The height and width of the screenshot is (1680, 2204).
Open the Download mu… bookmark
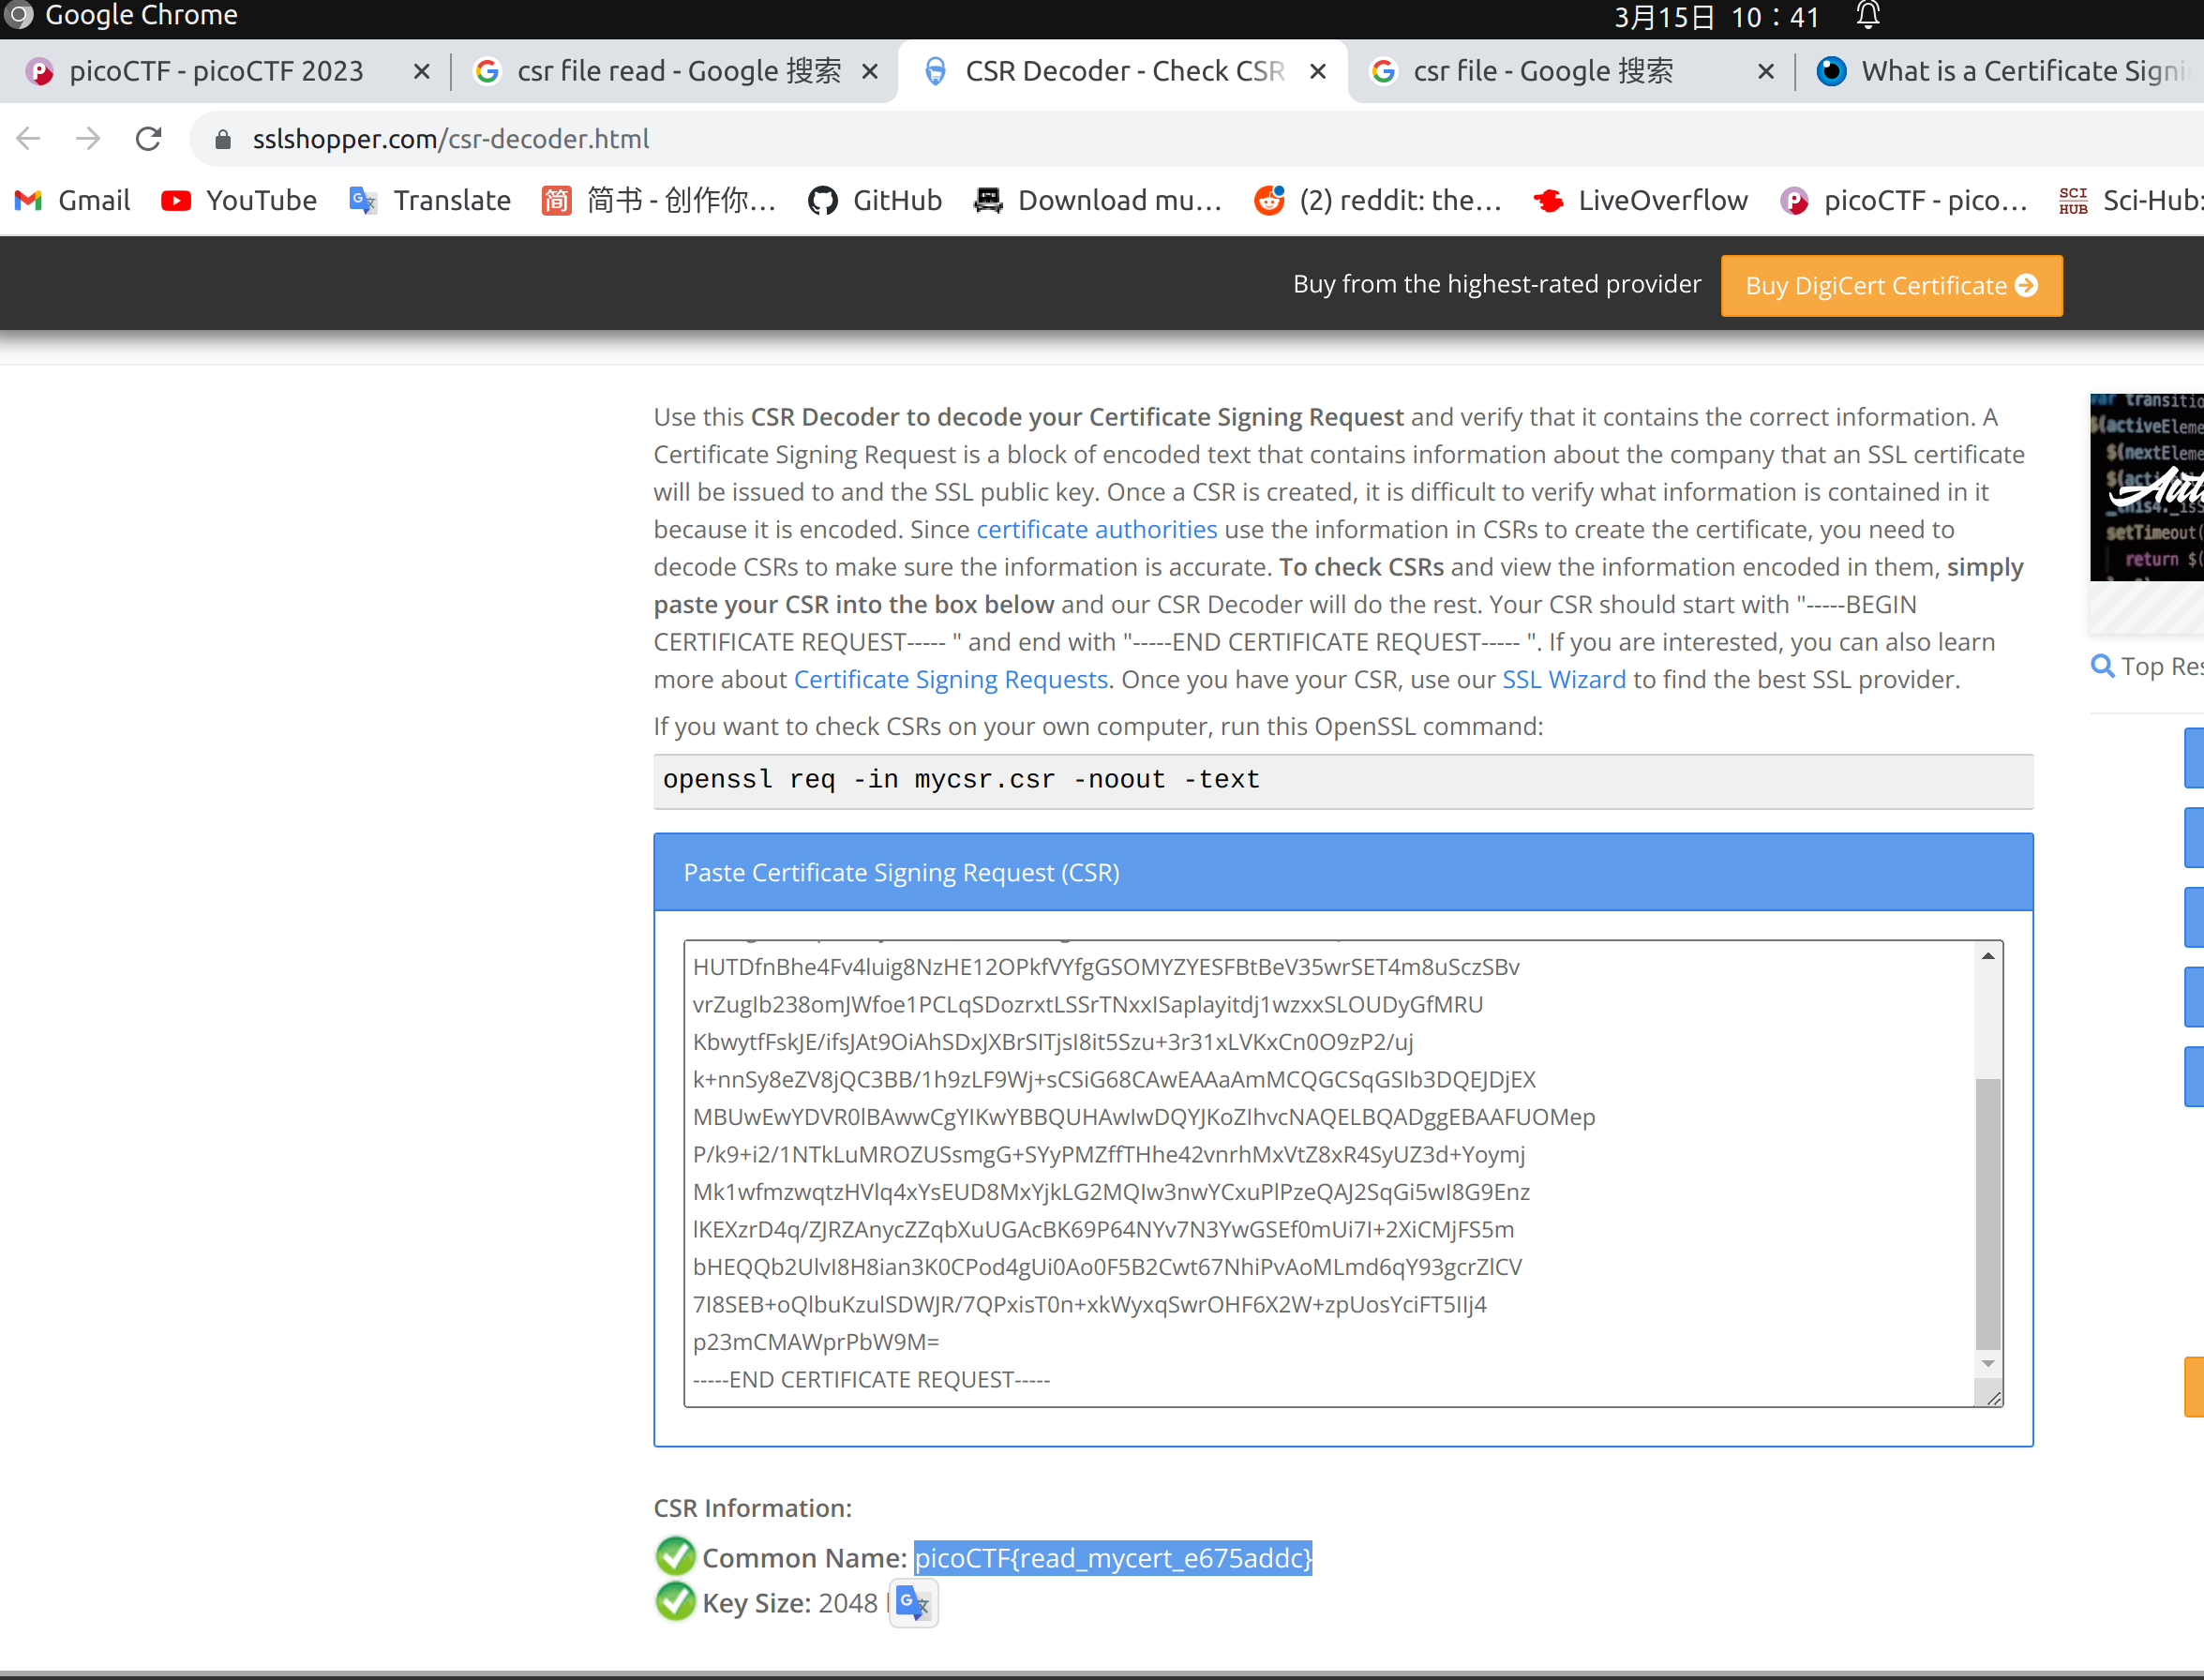(1098, 201)
